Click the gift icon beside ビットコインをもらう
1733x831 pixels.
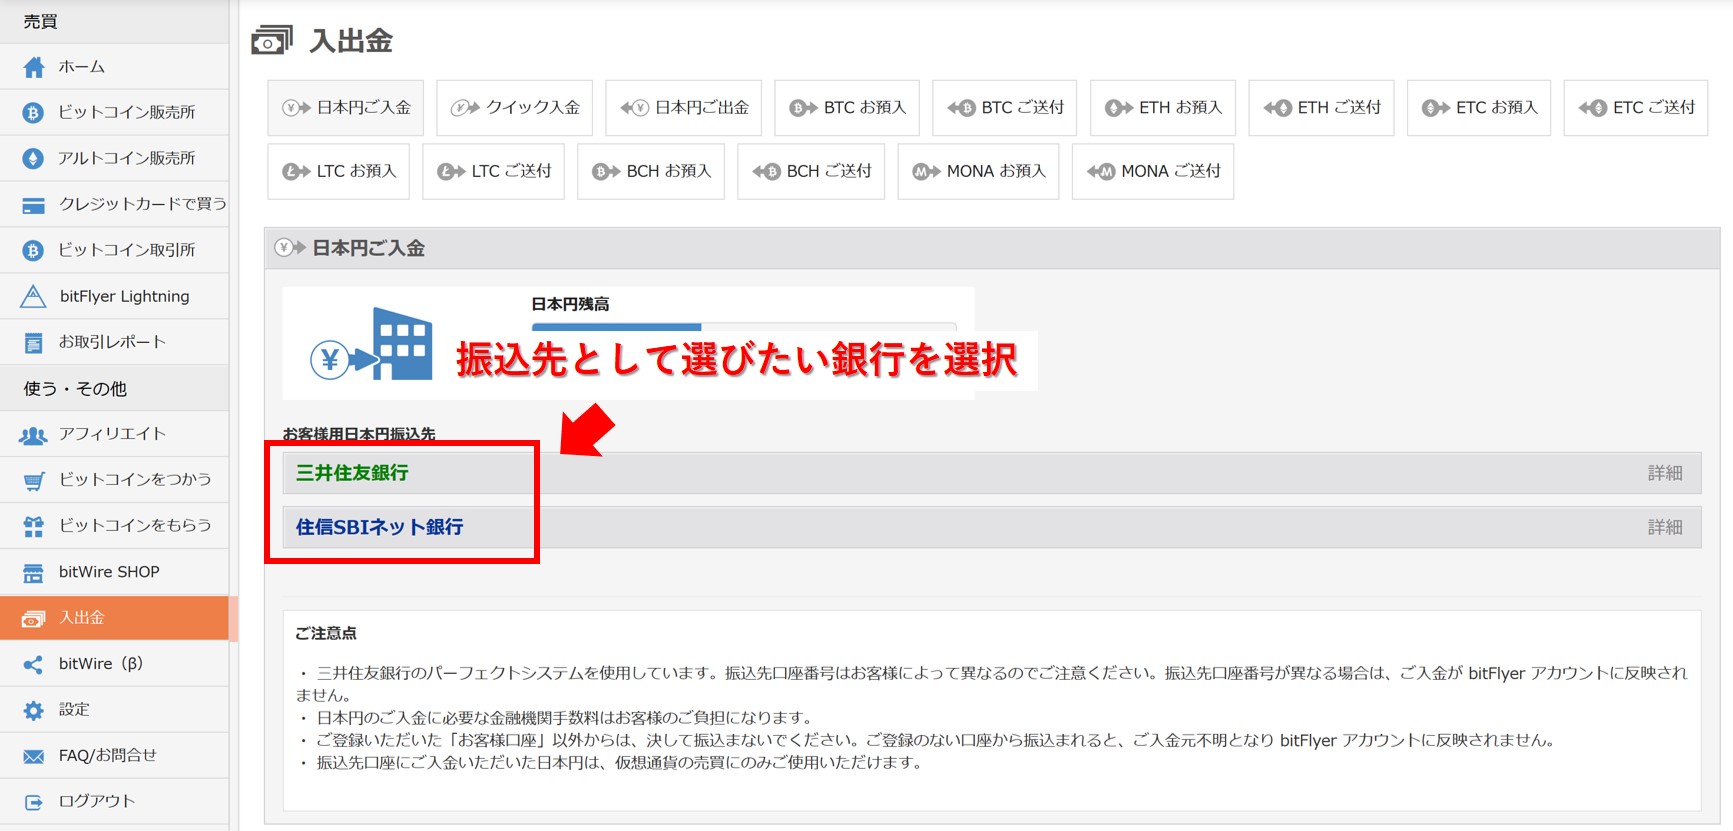point(34,527)
